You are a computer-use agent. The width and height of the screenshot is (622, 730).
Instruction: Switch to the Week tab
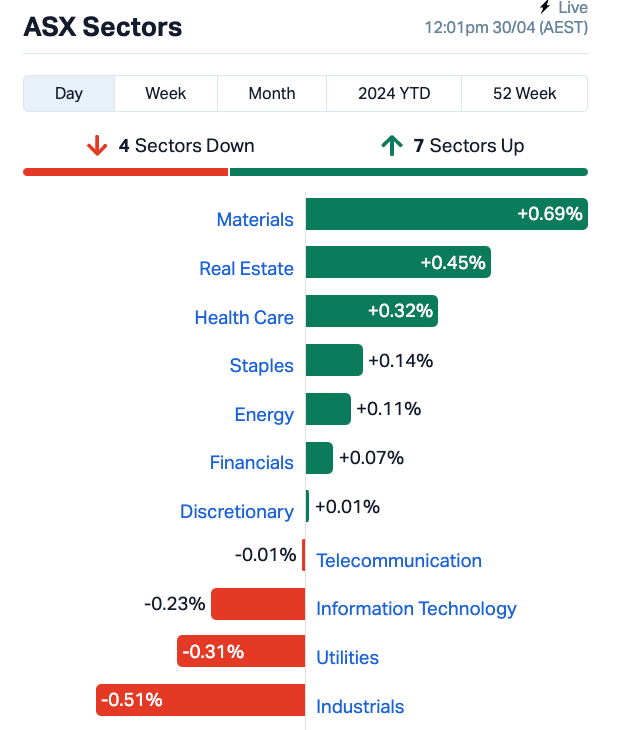coord(166,94)
